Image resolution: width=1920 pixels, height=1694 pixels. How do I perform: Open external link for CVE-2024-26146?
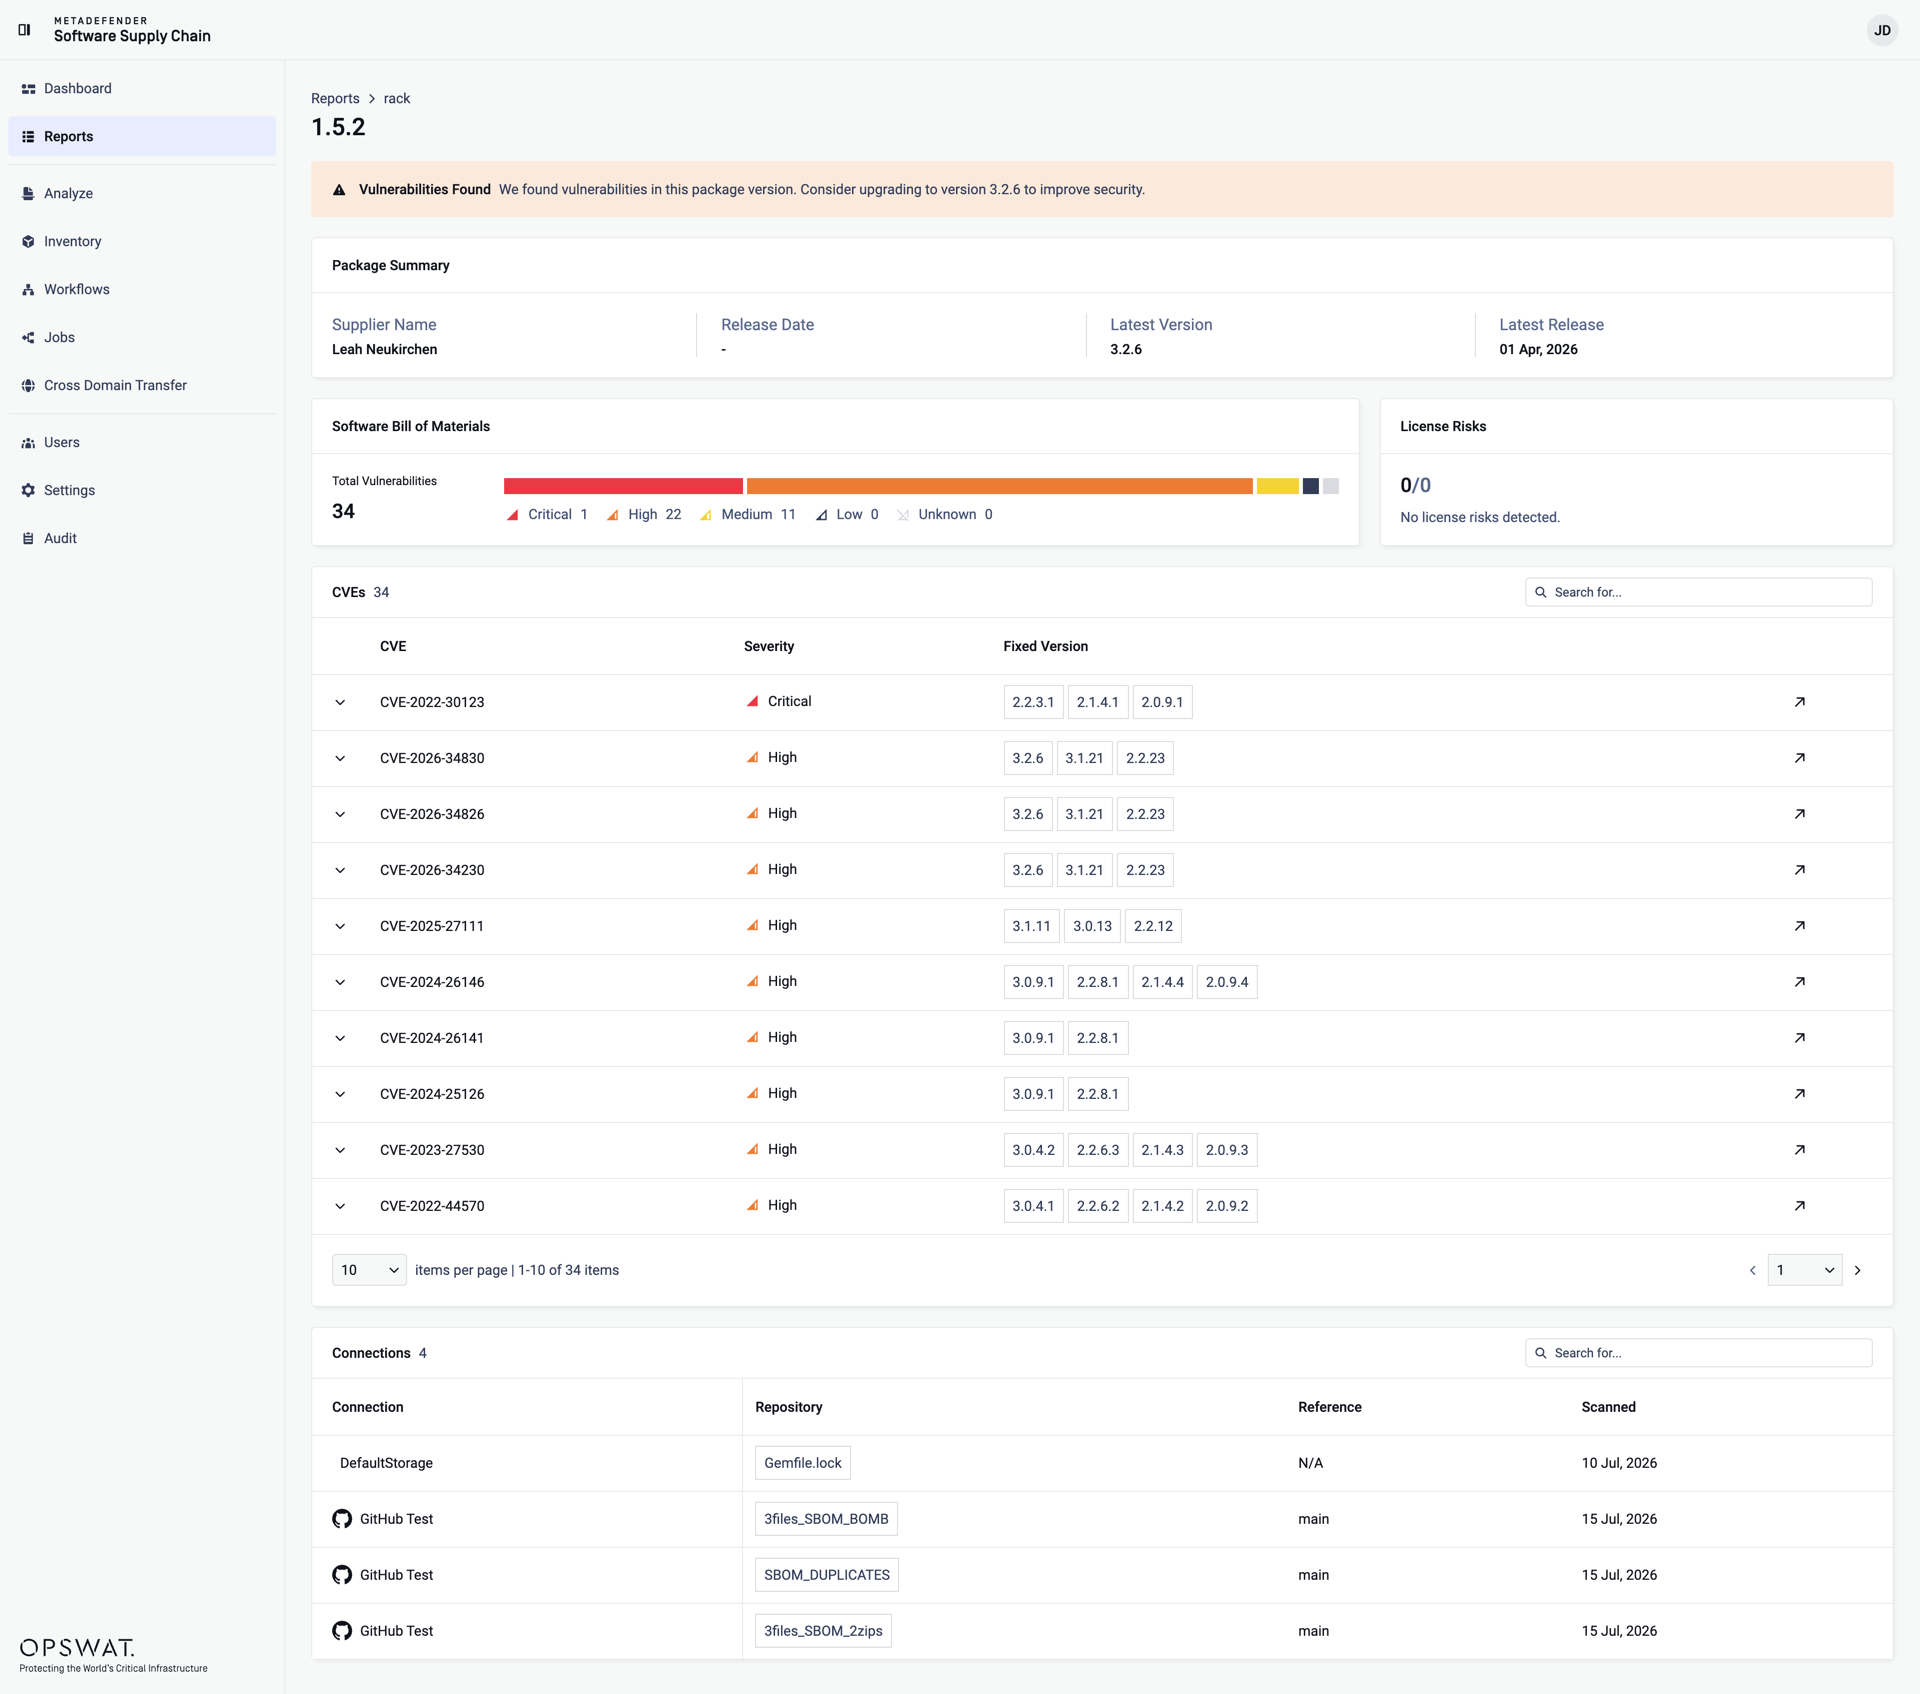point(1799,982)
